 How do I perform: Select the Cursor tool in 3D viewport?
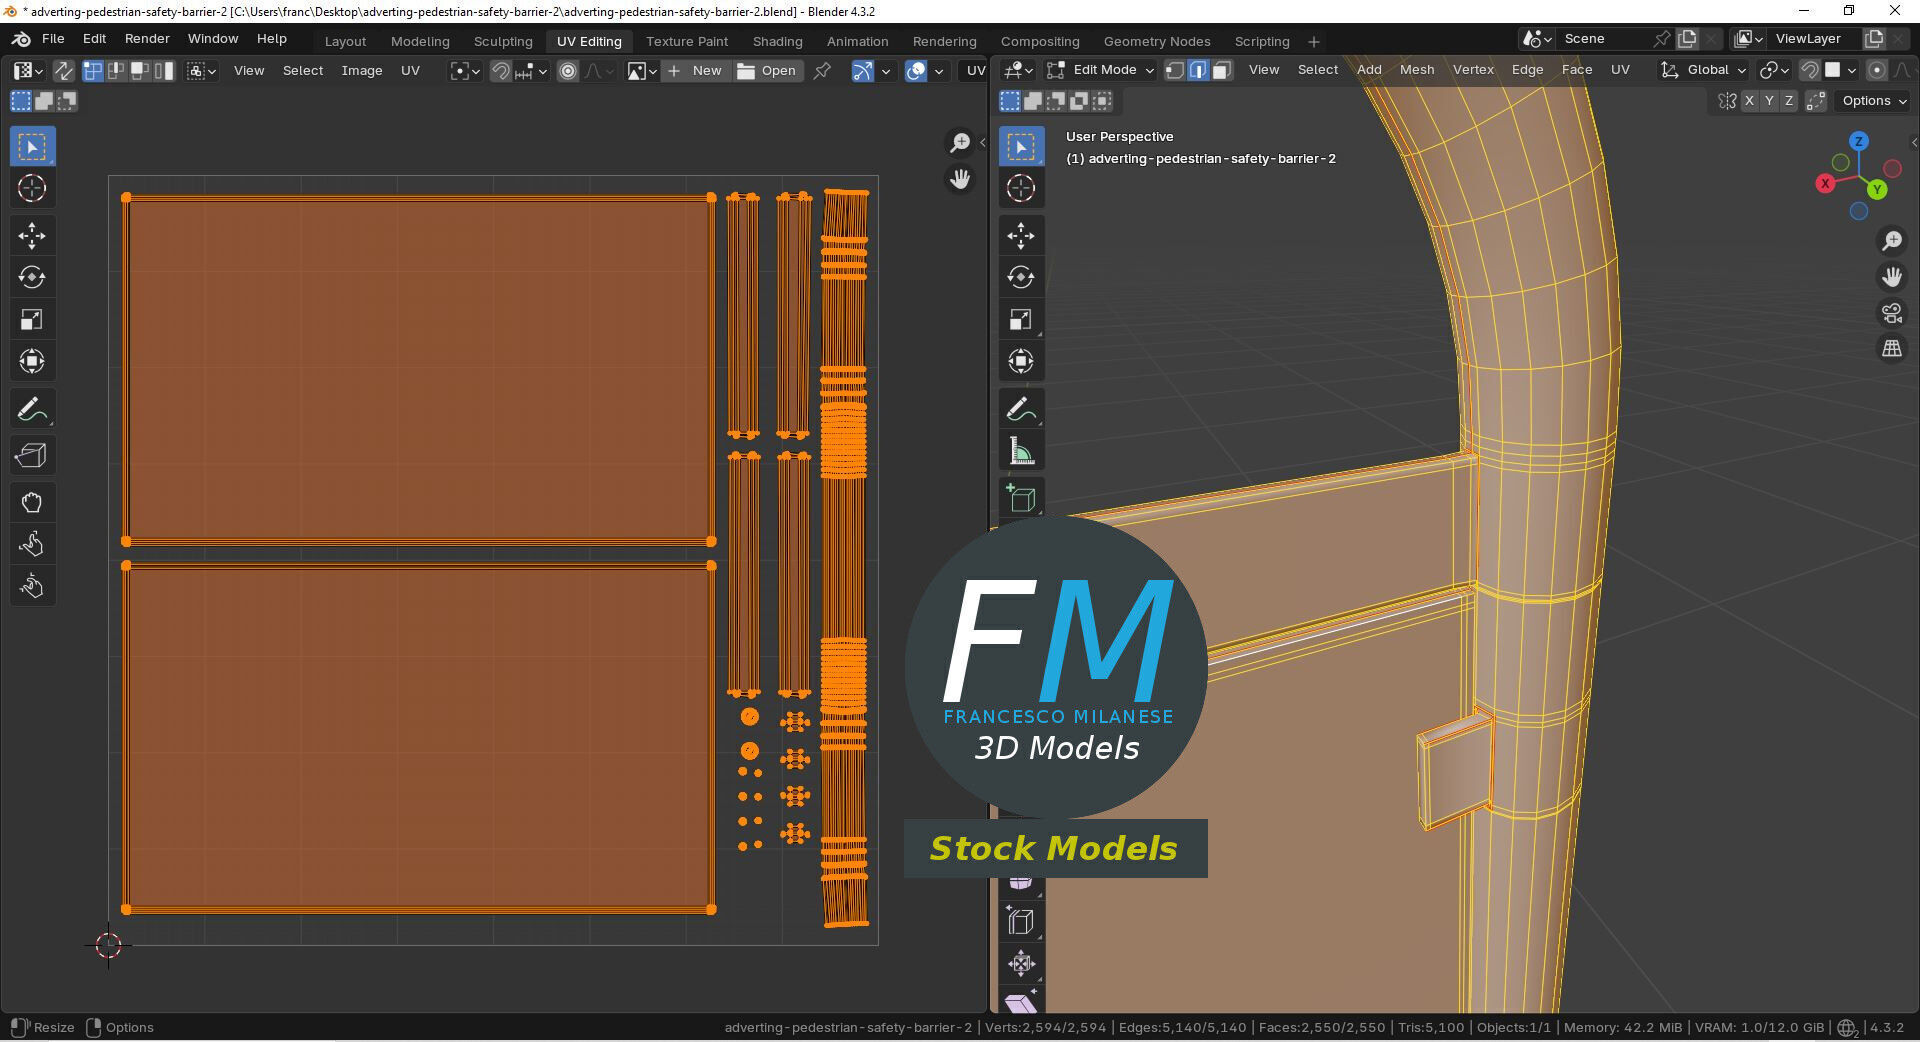tap(1021, 188)
